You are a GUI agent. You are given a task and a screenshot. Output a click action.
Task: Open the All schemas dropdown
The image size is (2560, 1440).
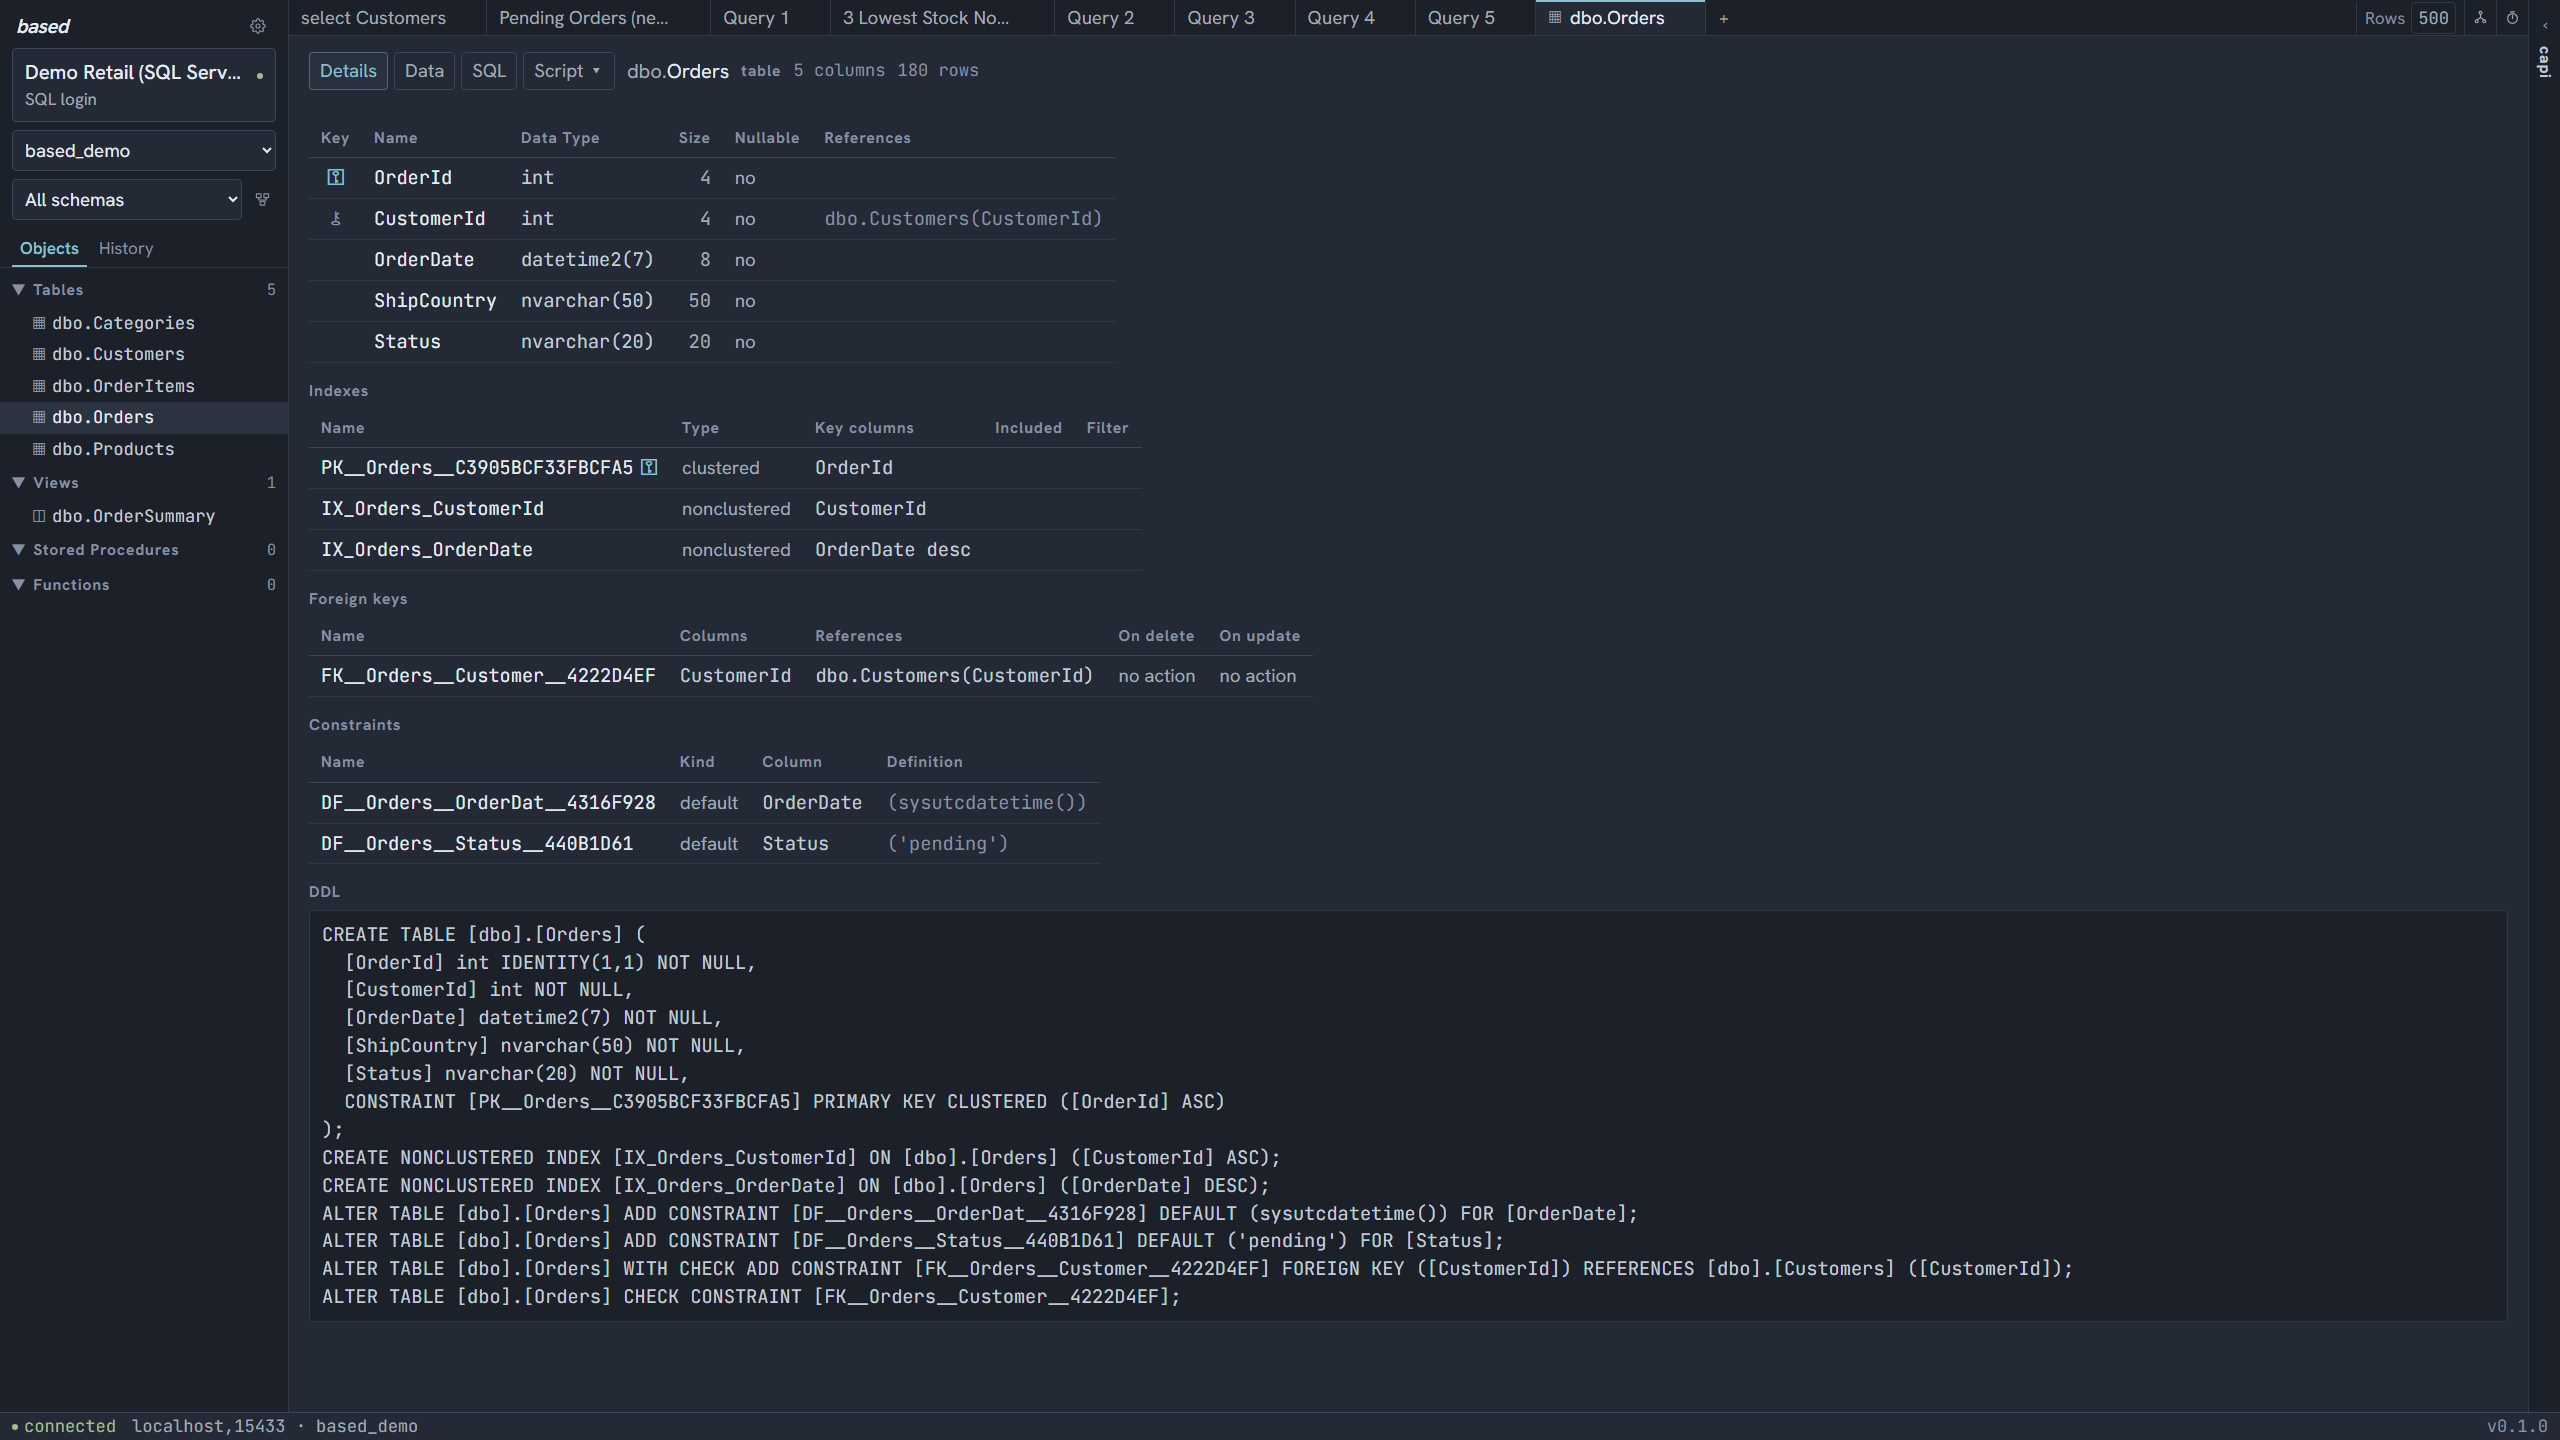click(x=127, y=199)
